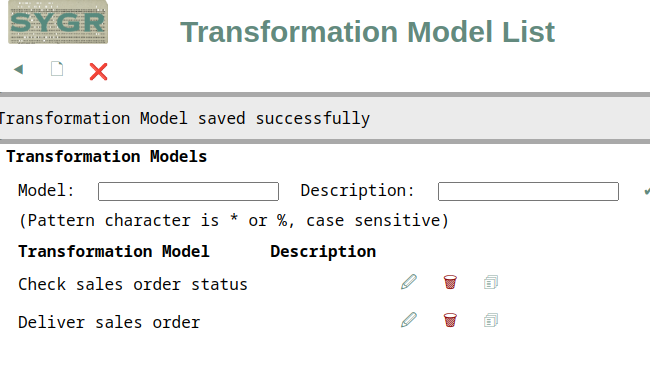Image resolution: width=650 pixels, height=383 pixels.
Task: Click the red X cancel icon
Action: 98,71
